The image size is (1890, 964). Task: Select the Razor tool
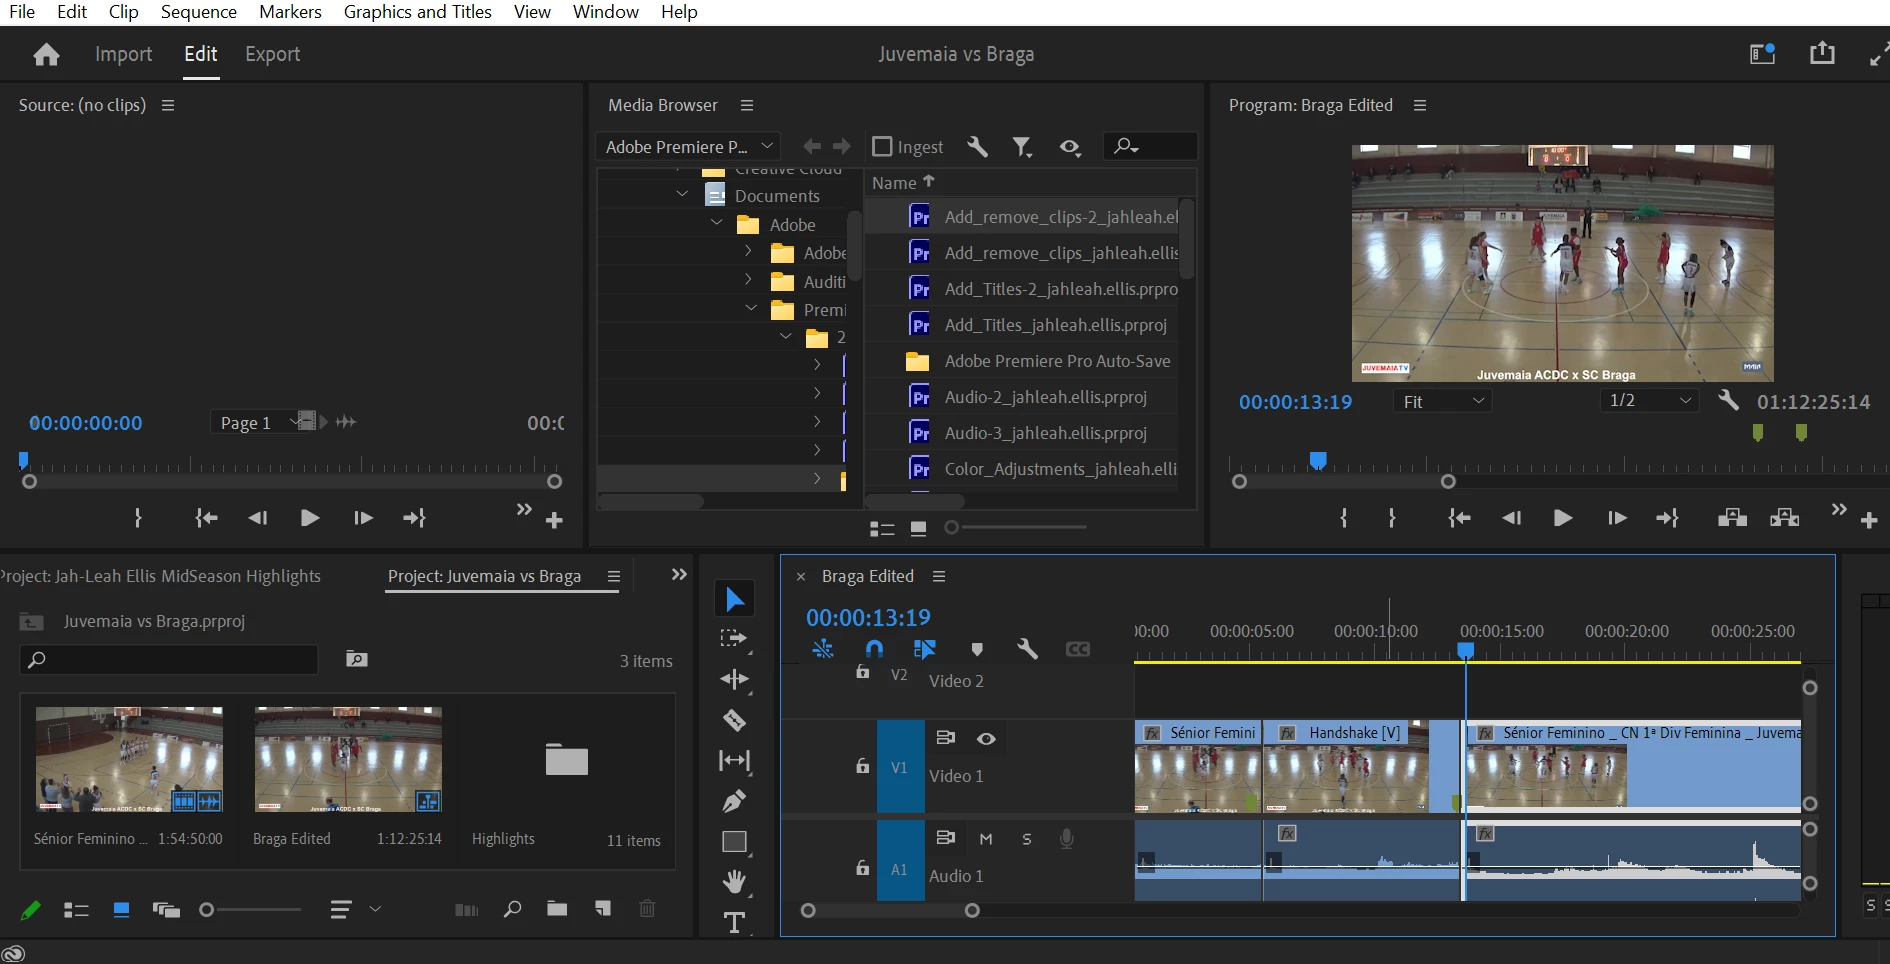pos(734,720)
